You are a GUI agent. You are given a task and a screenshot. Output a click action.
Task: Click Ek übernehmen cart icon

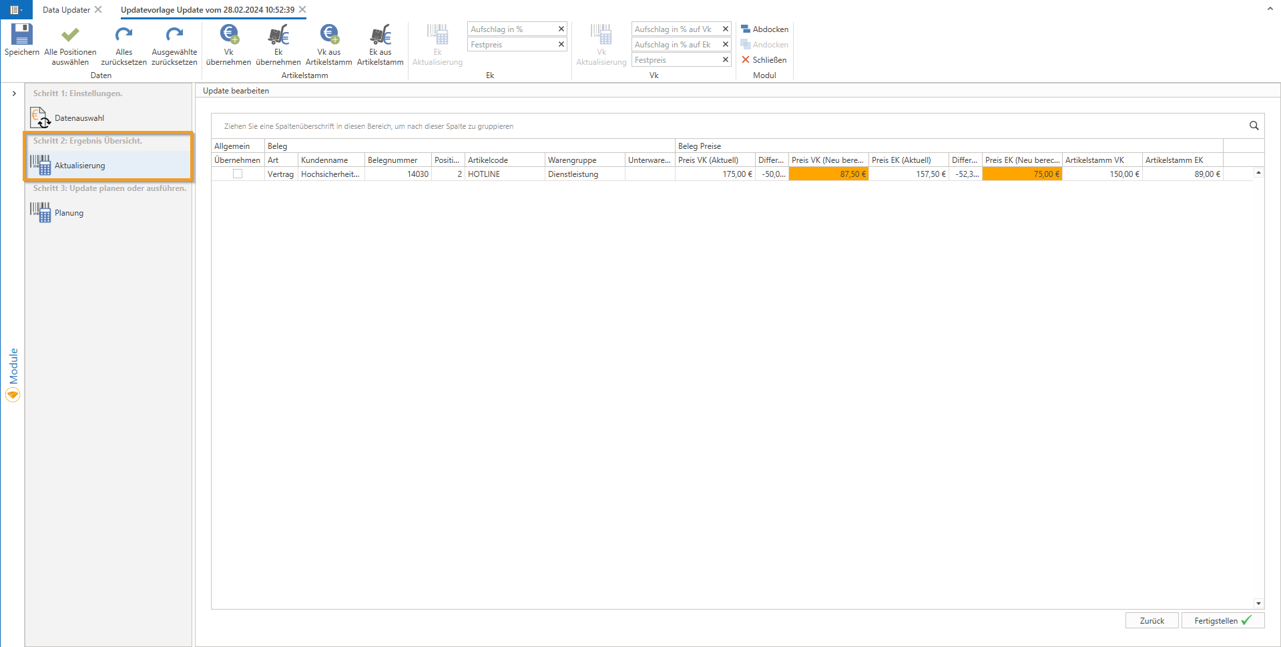click(278, 36)
